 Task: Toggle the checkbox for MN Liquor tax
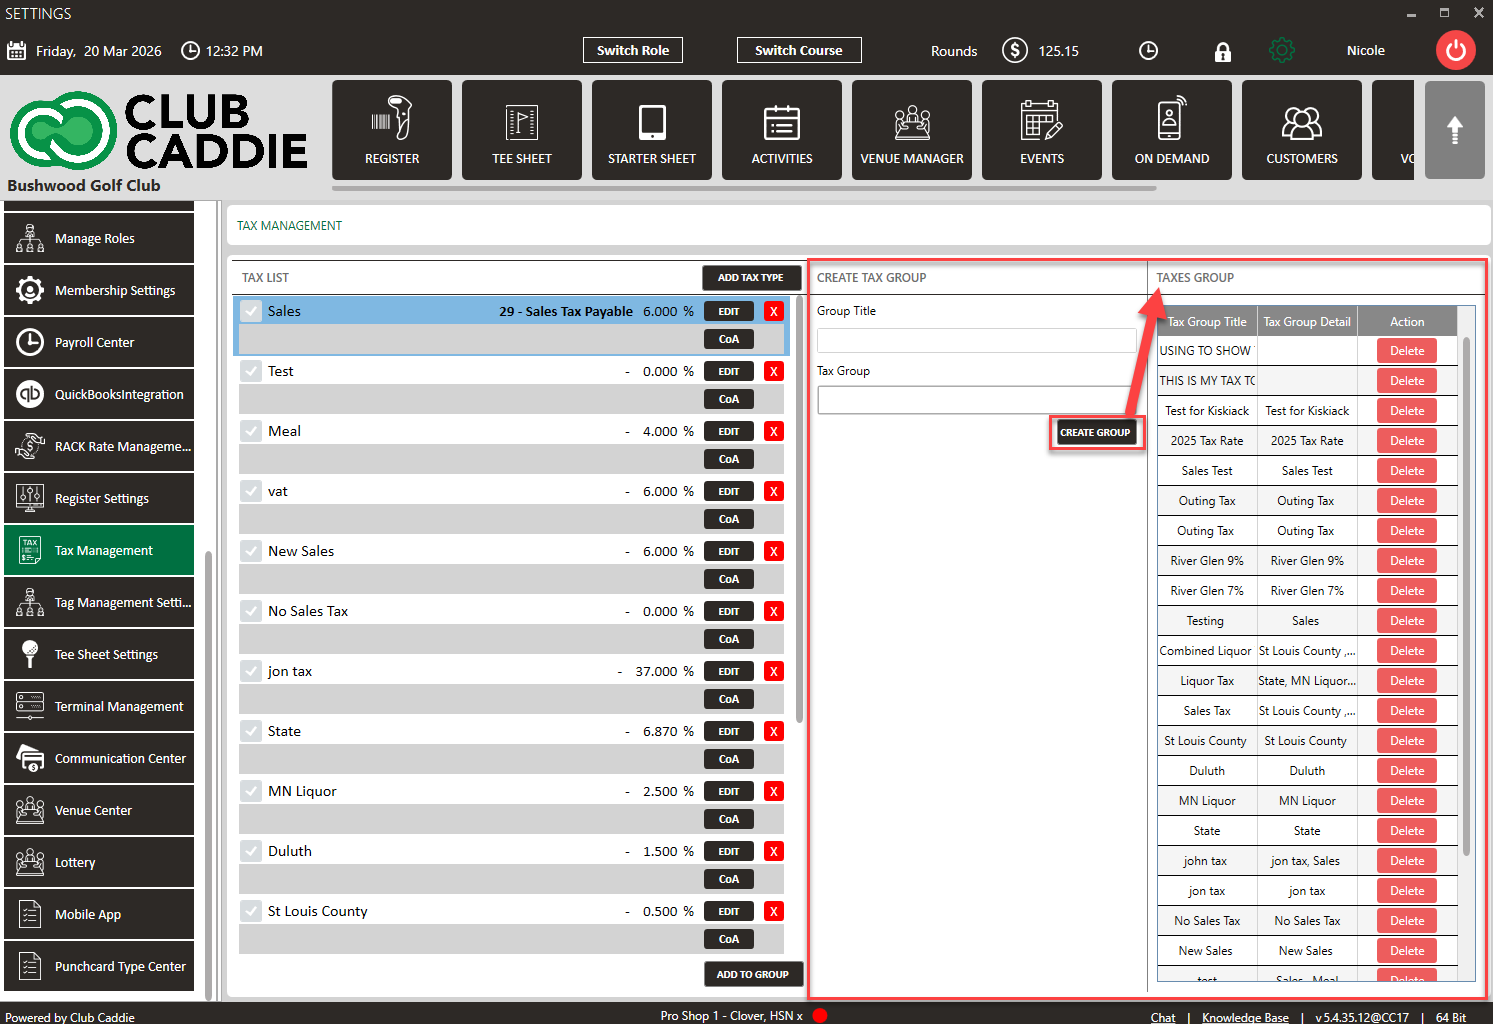coord(251,791)
